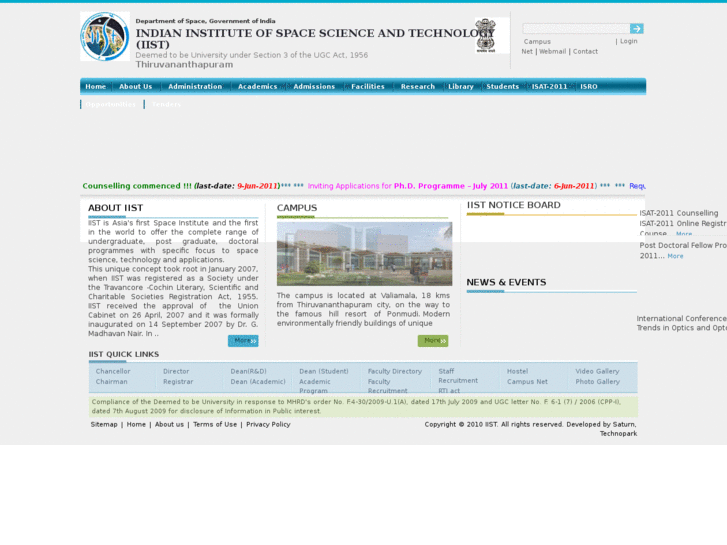Image resolution: width=727 pixels, height=545 pixels.
Task: Open the footer Home link
Action: pos(136,424)
